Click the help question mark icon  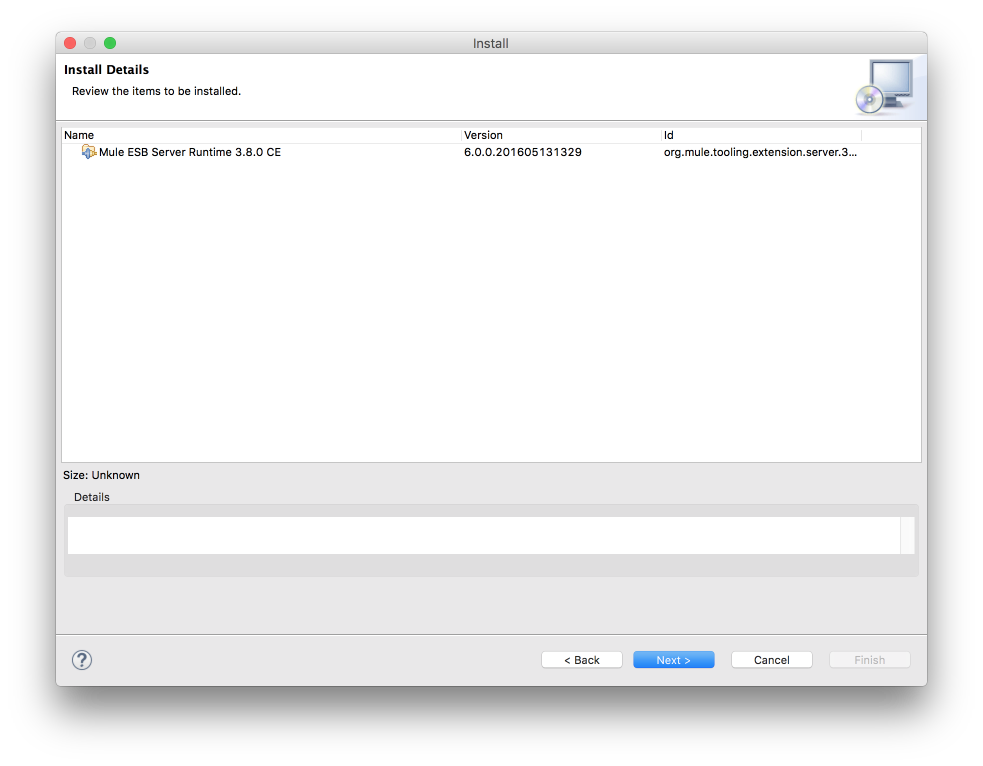coord(81,659)
